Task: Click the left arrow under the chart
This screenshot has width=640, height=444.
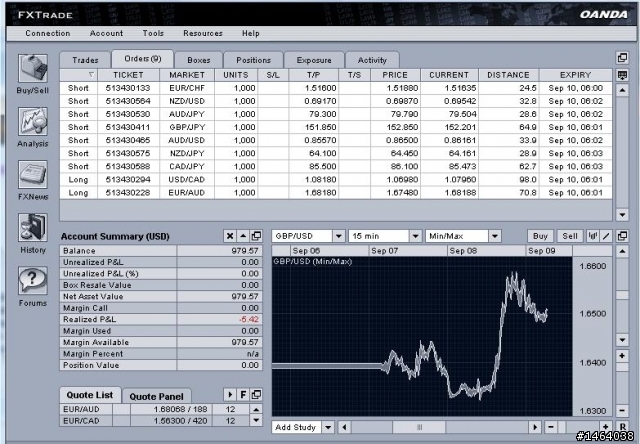Action: (x=344, y=427)
